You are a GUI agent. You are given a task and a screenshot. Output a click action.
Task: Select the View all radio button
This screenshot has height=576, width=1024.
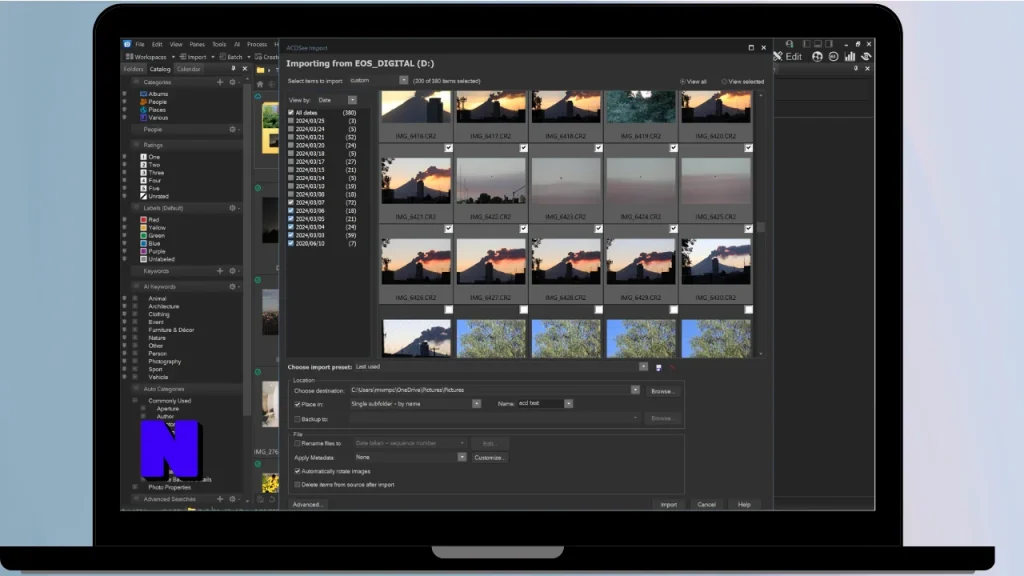click(682, 82)
